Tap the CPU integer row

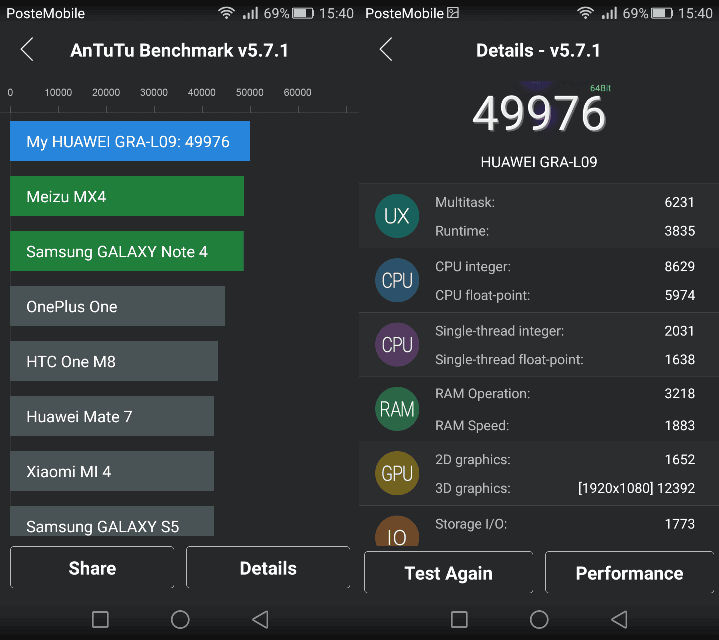coord(564,266)
